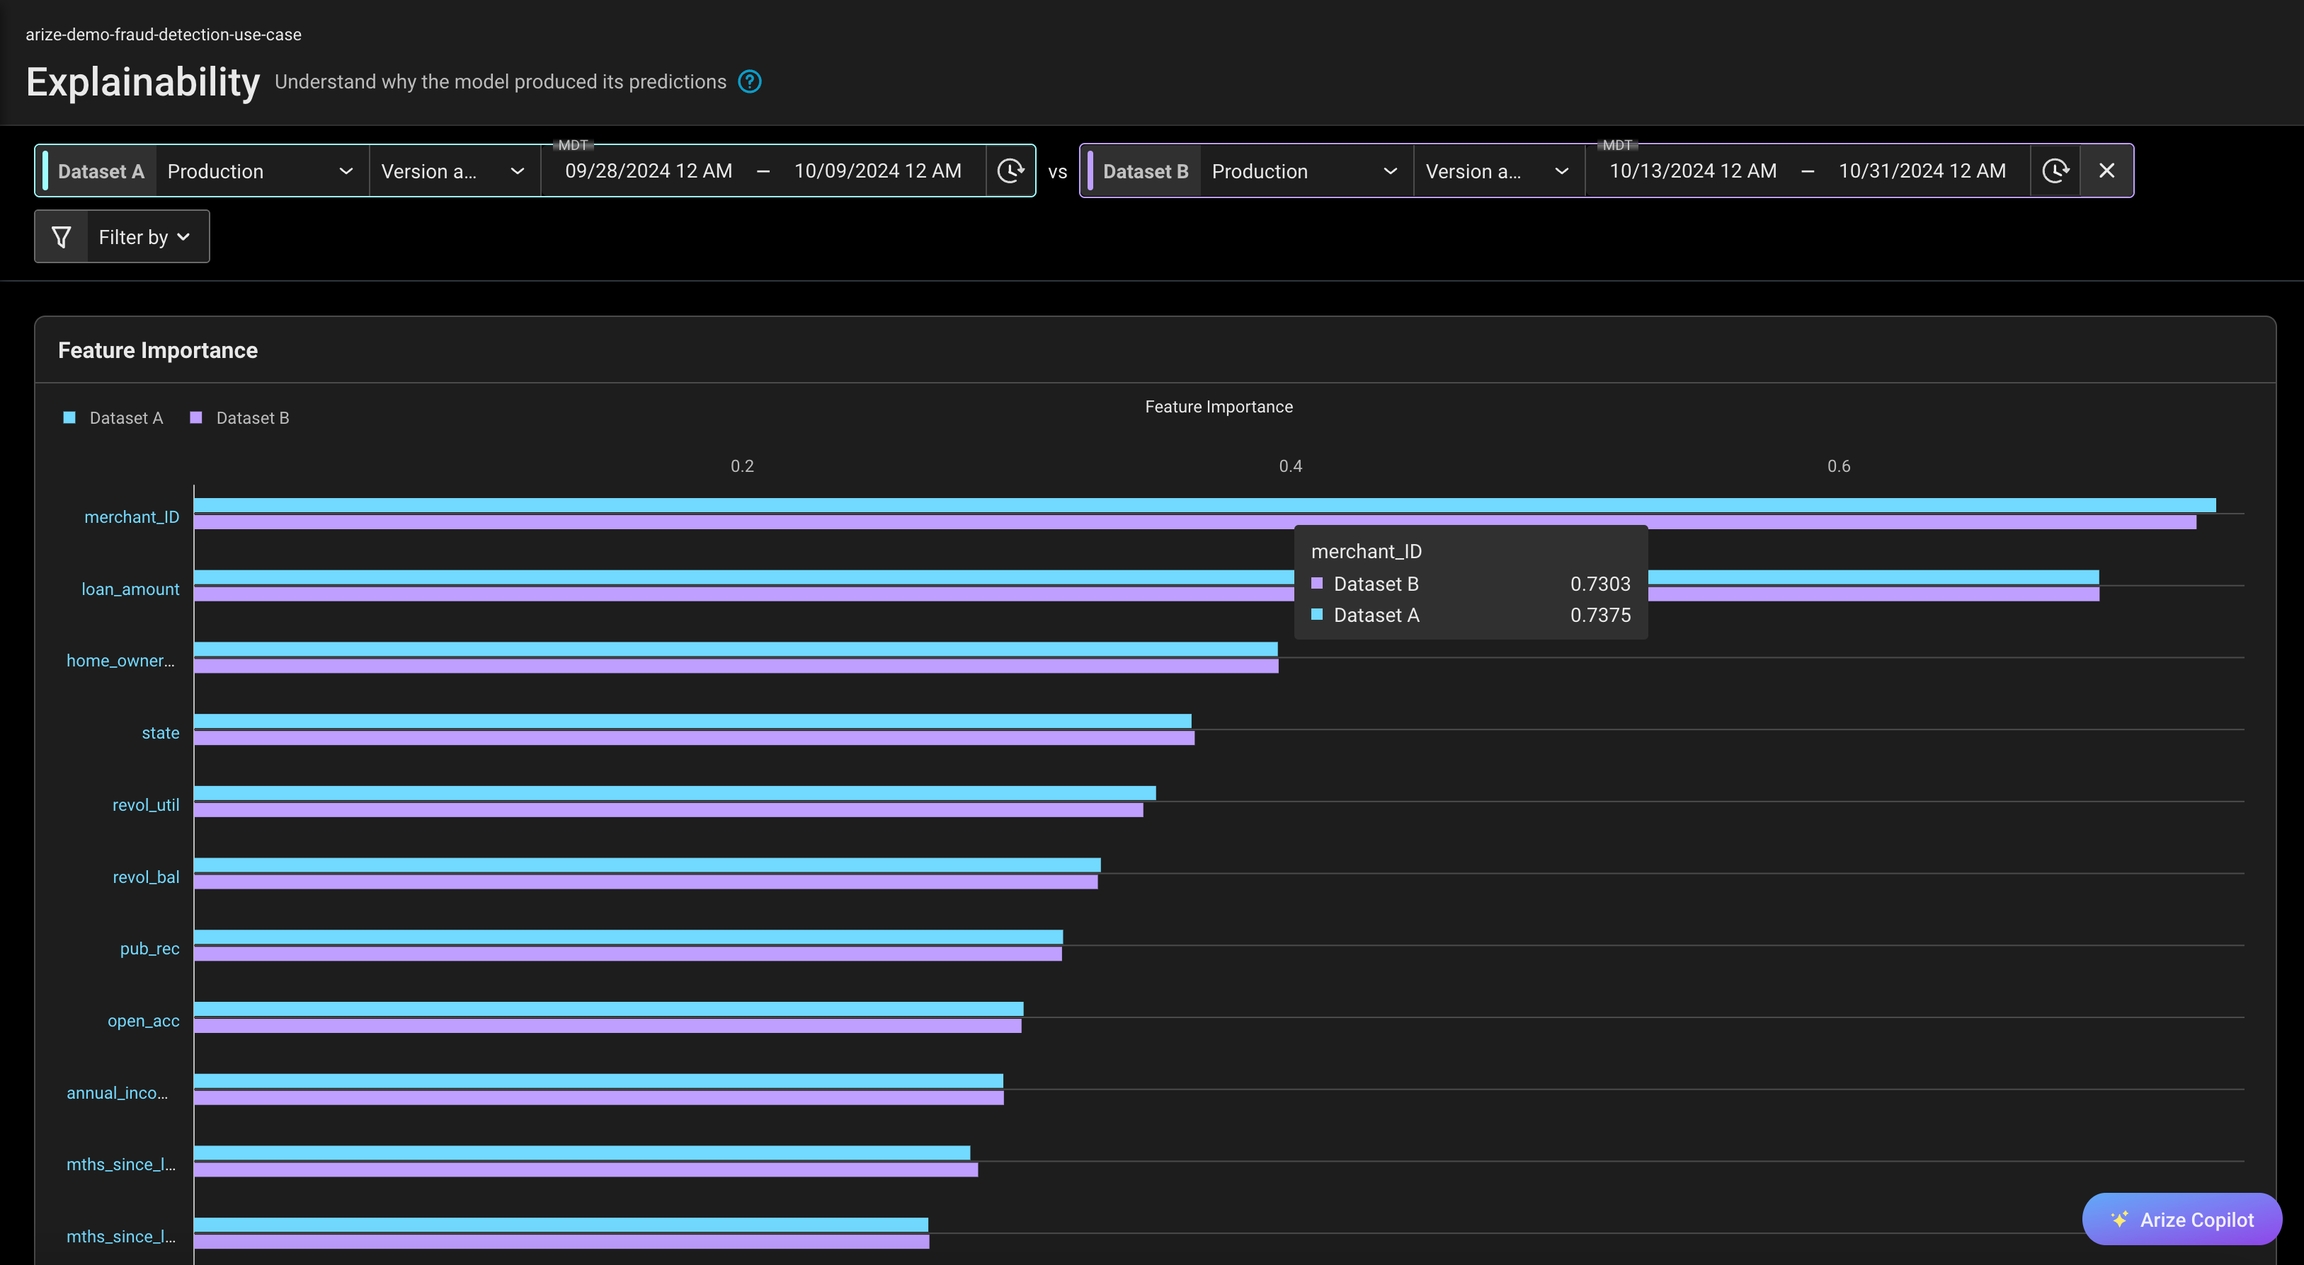Click the funnel filter icon
The height and width of the screenshot is (1265, 2304).
click(61, 237)
